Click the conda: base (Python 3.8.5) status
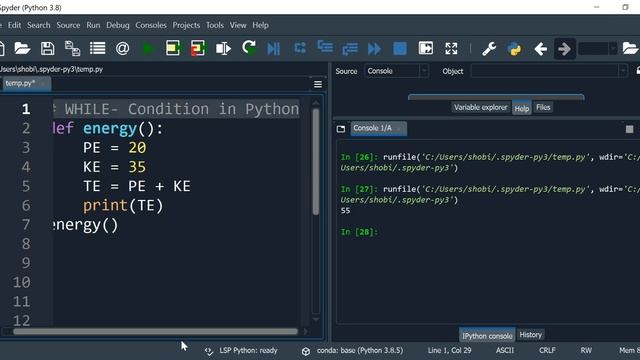 pyautogui.click(x=360, y=351)
